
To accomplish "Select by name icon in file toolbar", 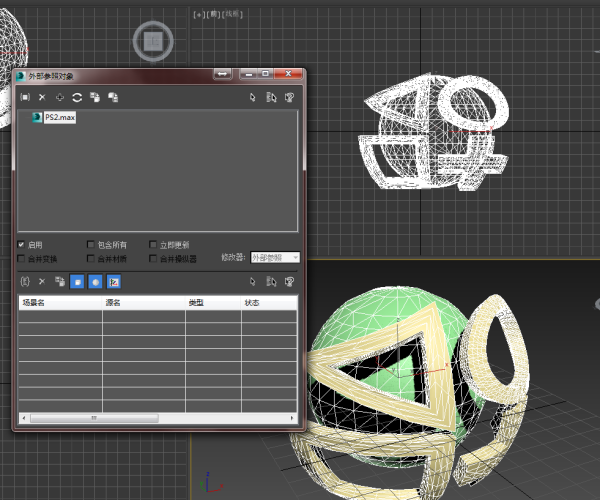I will [271, 97].
